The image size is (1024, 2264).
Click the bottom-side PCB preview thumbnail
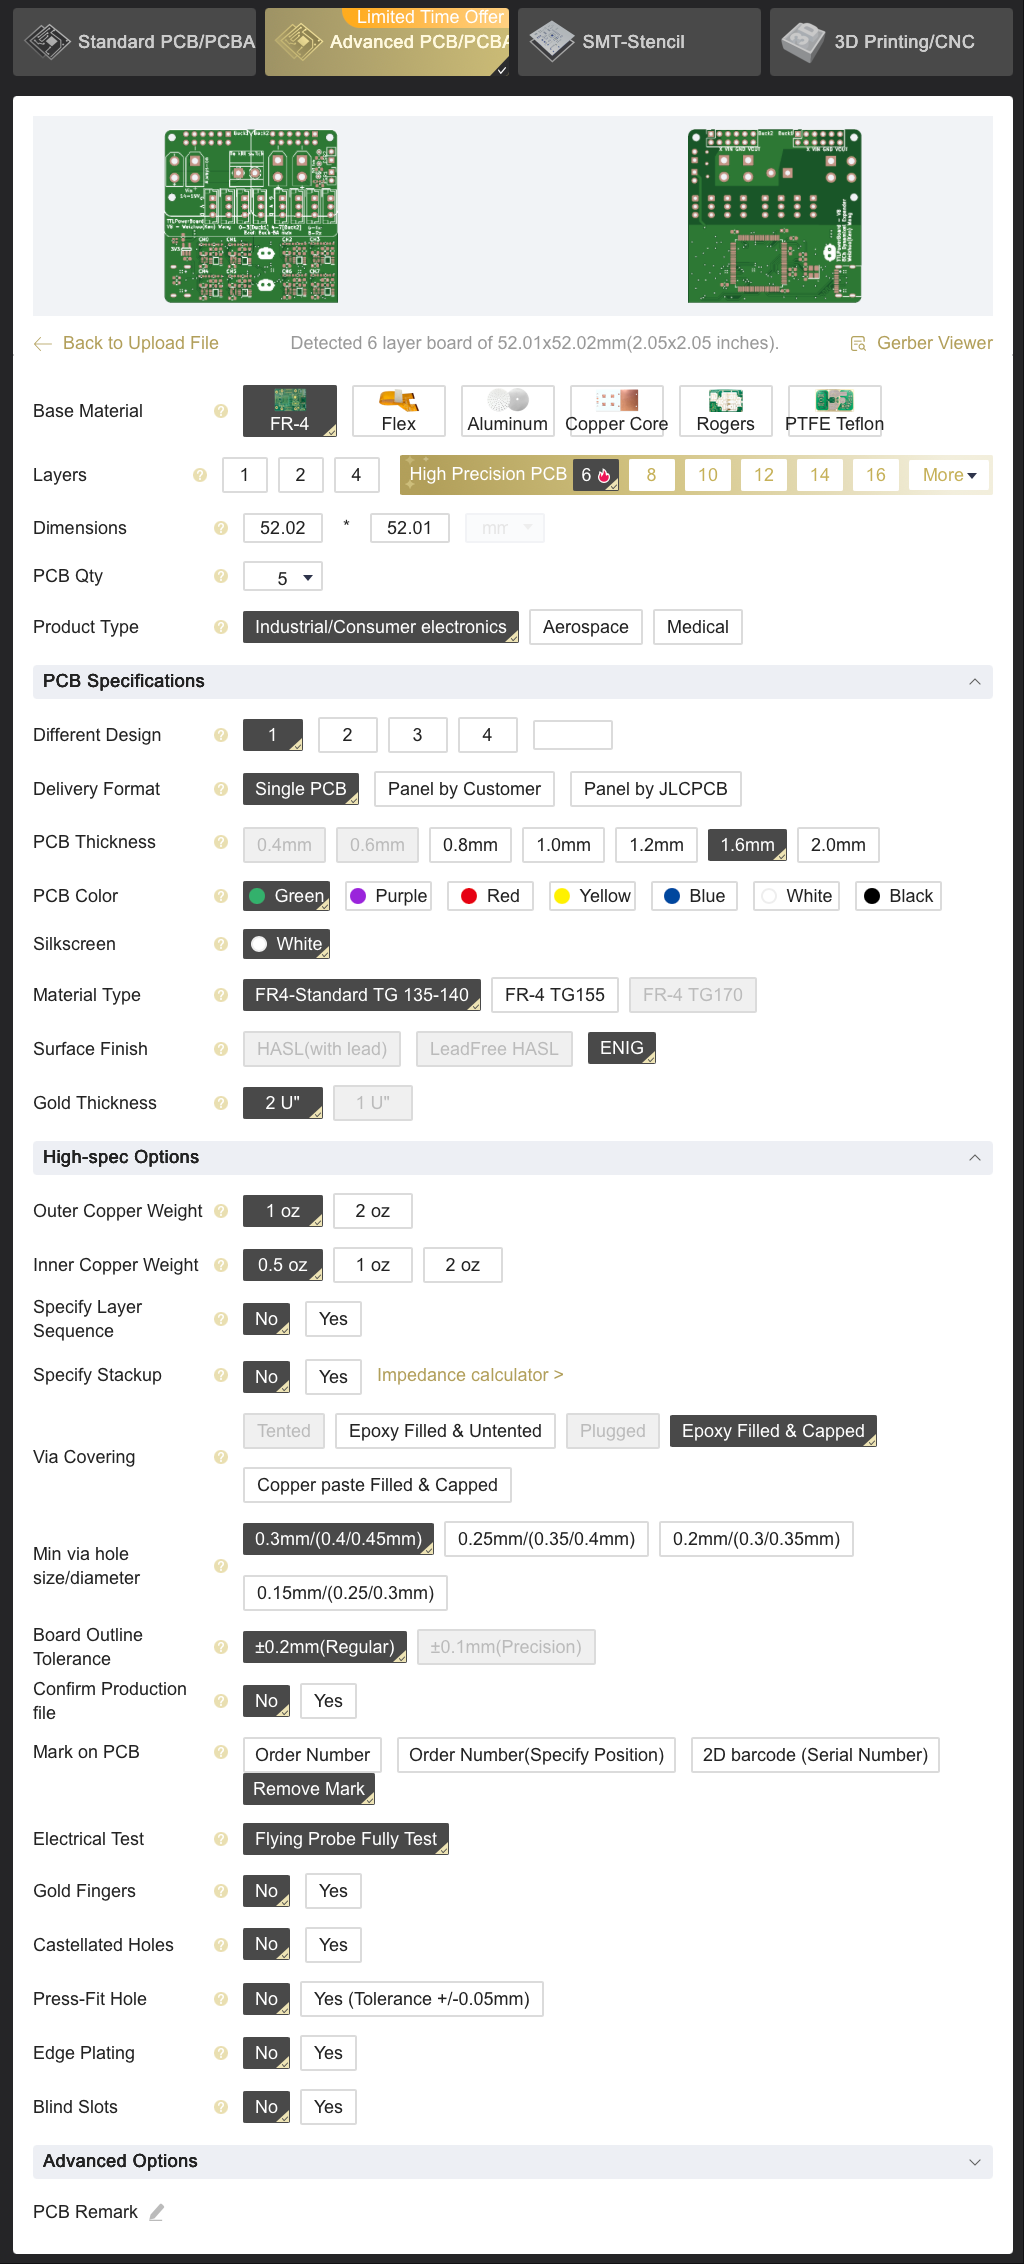774,216
